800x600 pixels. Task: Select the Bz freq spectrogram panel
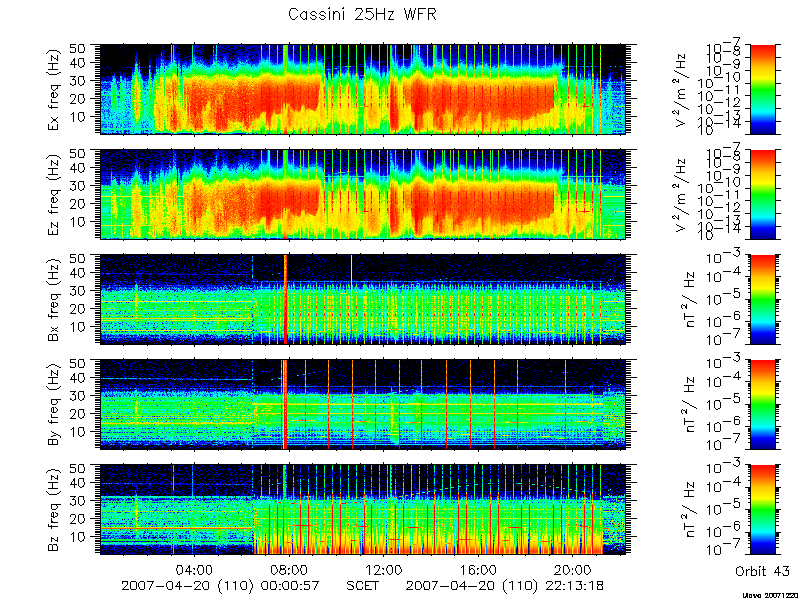(362, 509)
